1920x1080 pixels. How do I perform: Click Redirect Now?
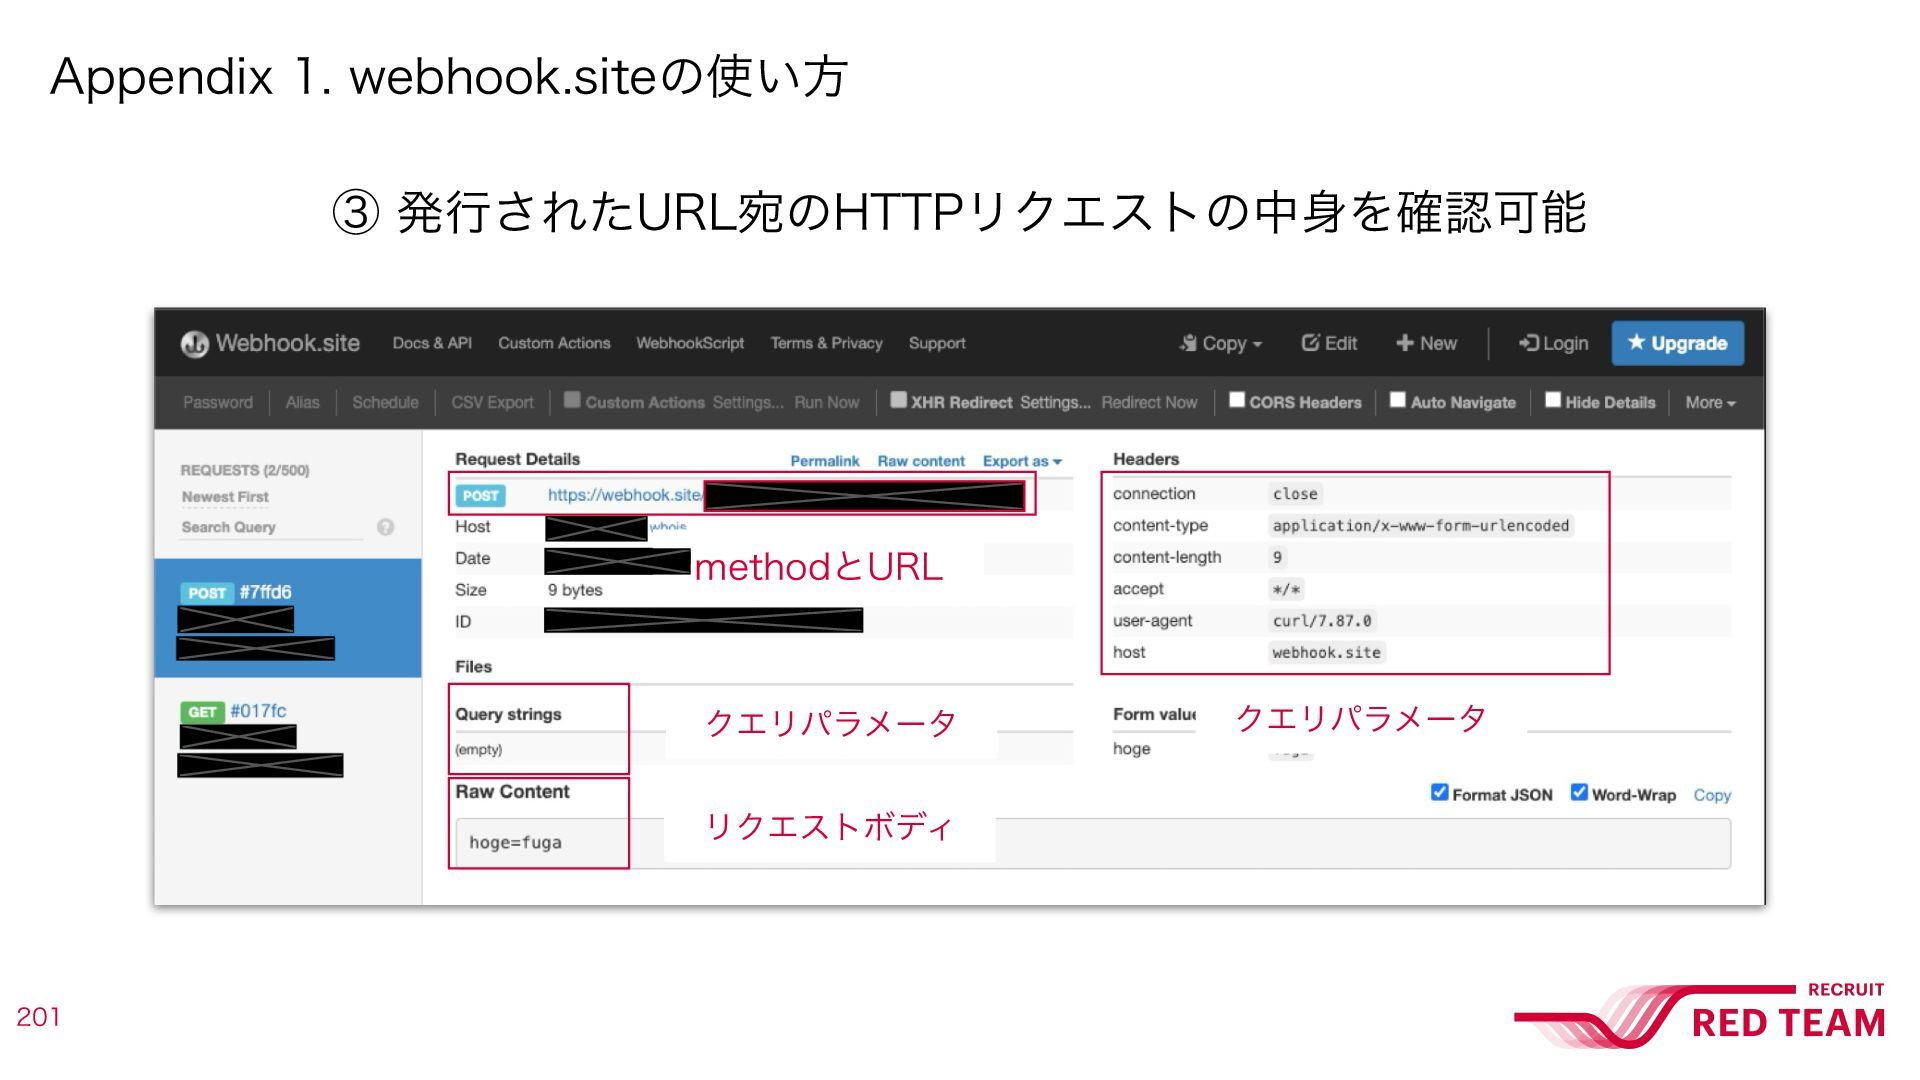(1149, 402)
